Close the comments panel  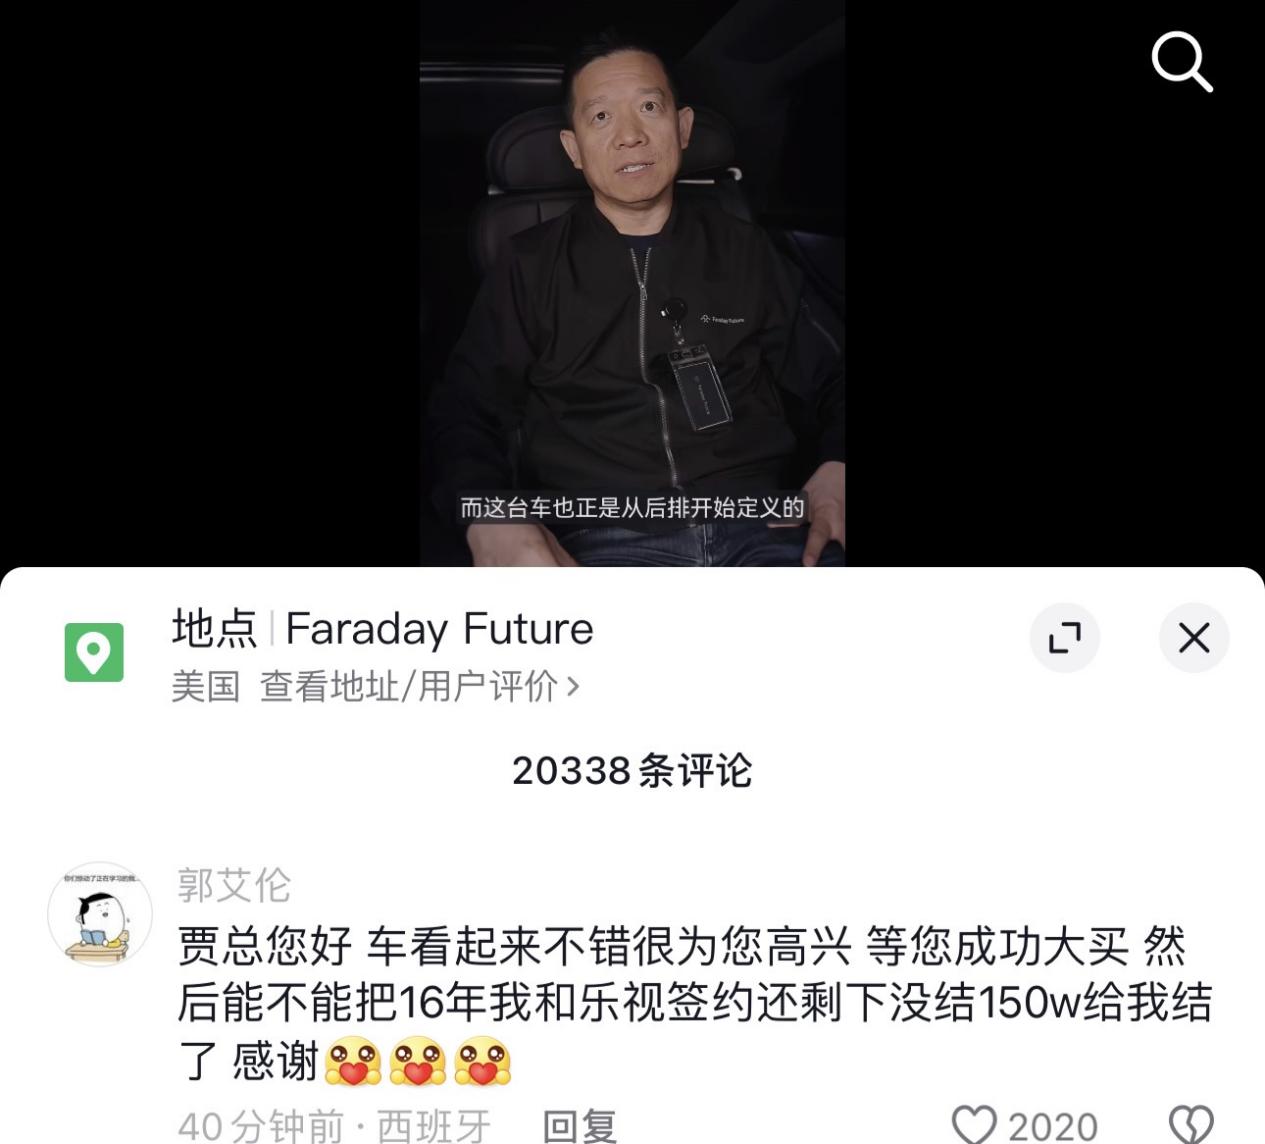coord(1194,638)
